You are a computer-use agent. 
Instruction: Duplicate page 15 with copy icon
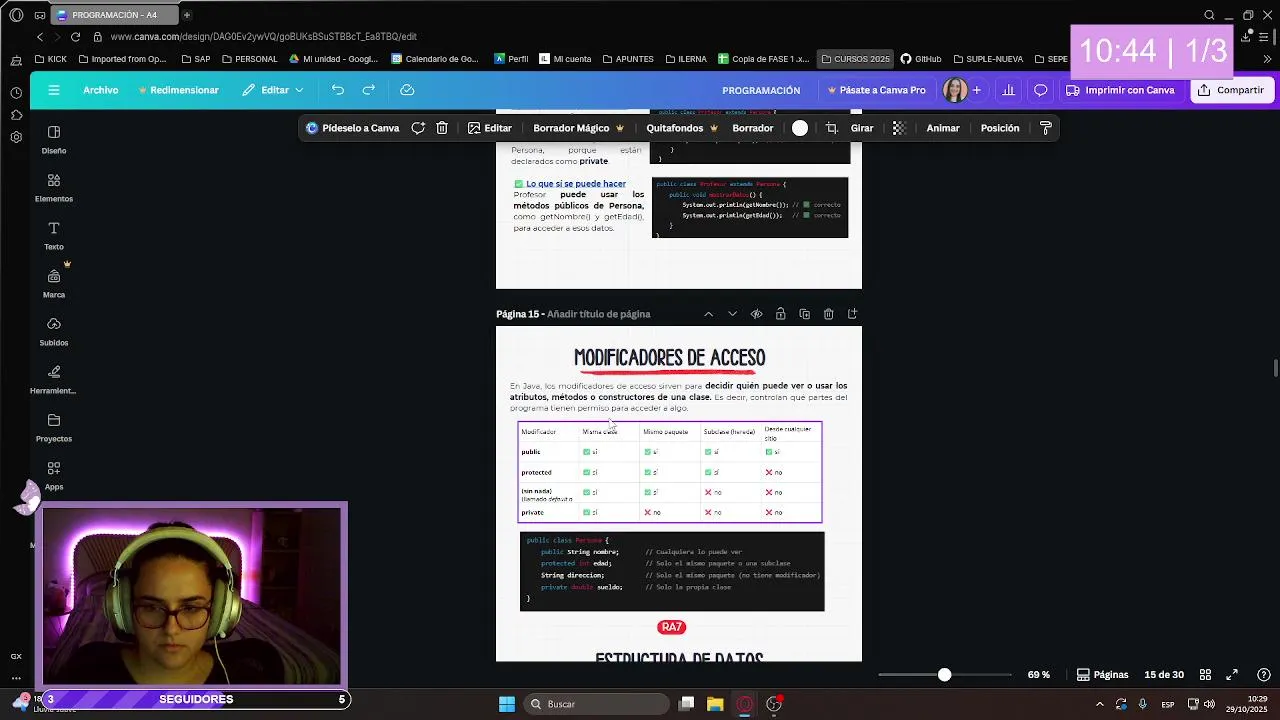pos(804,314)
